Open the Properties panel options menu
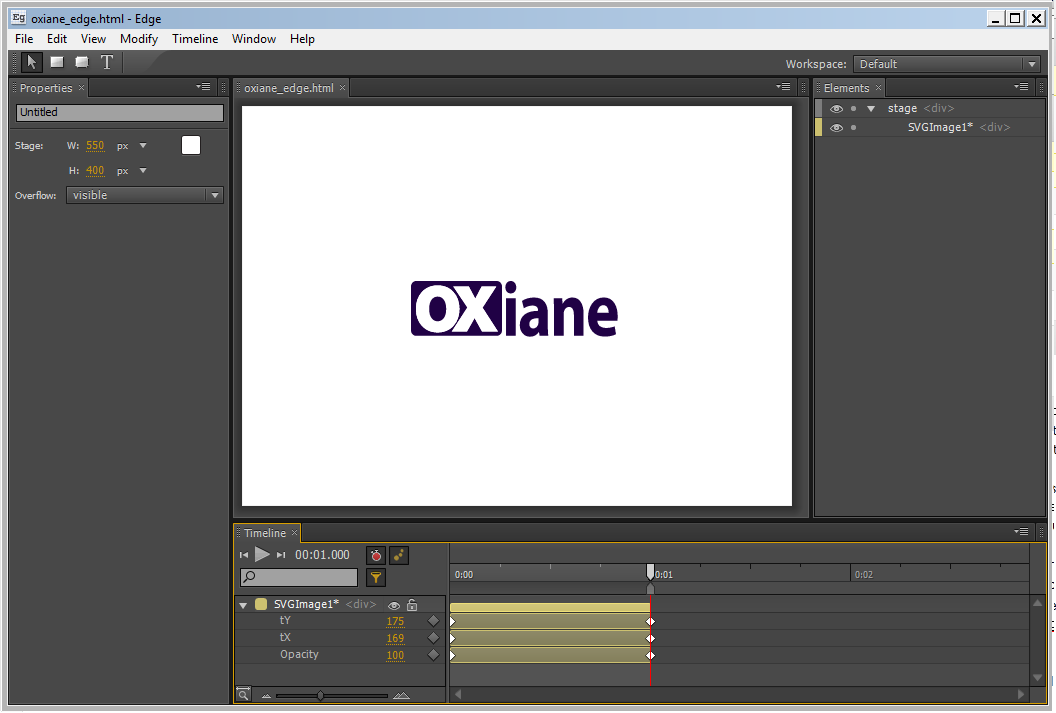 click(203, 87)
